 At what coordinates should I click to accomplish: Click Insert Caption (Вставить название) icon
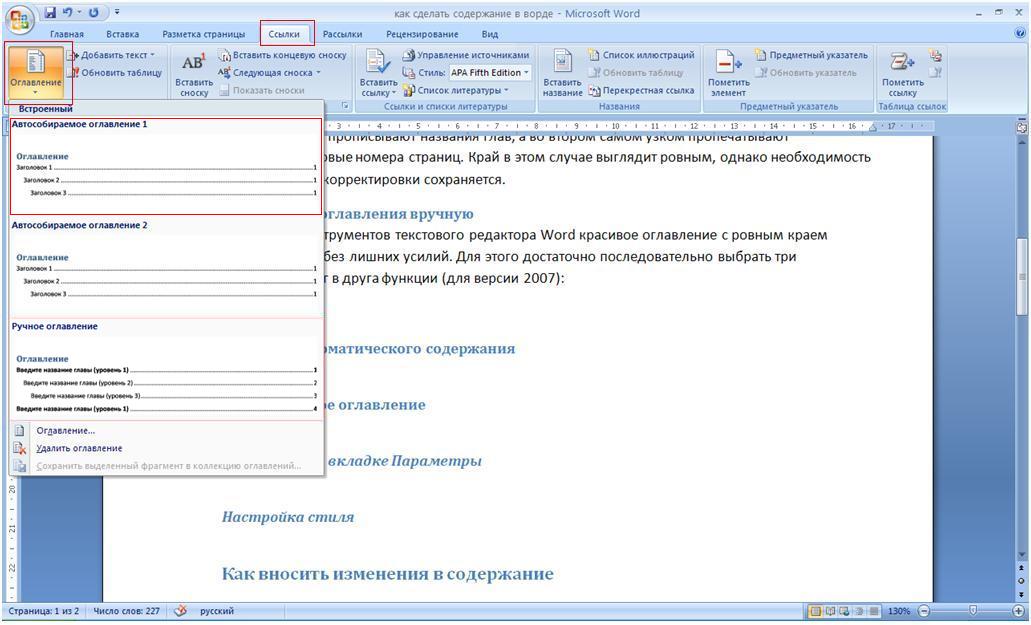[x=563, y=63]
